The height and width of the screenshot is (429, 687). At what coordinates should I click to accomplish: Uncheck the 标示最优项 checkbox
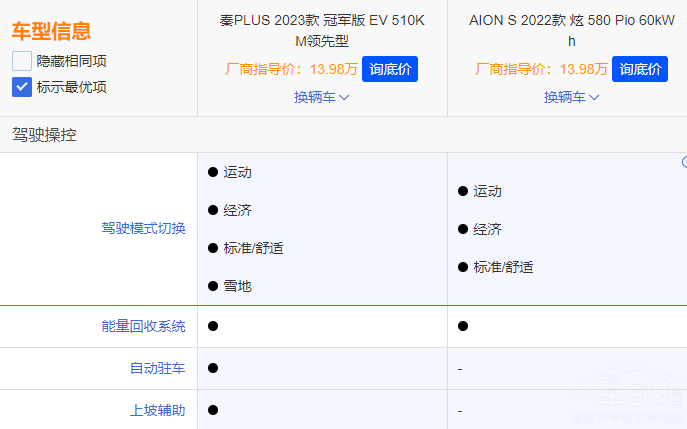(x=22, y=86)
